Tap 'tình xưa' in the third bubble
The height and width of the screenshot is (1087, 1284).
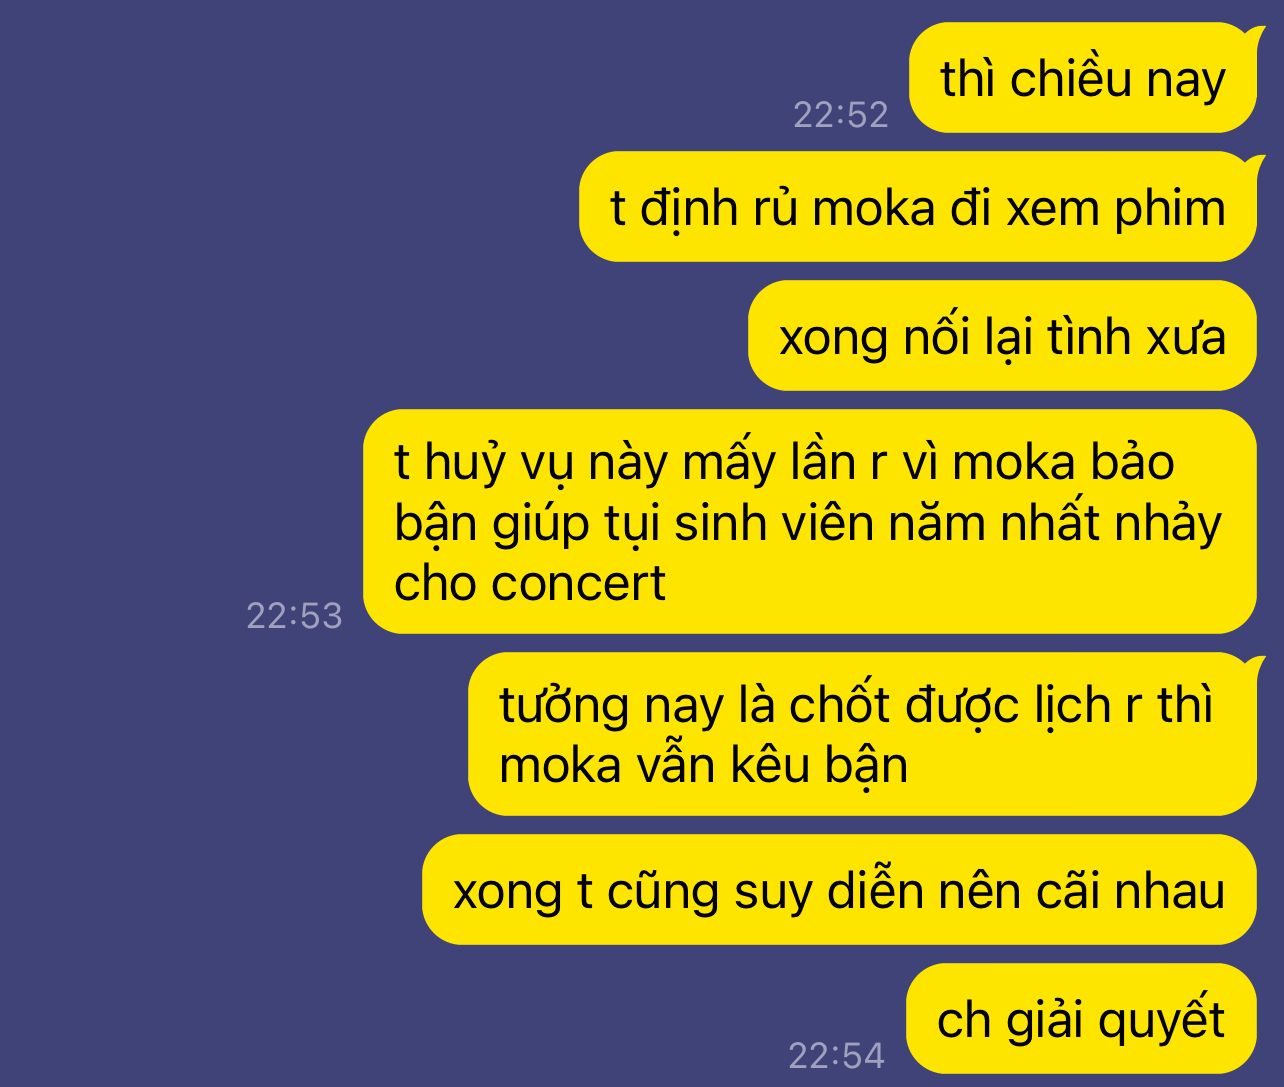pyautogui.click(x=1136, y=337)
